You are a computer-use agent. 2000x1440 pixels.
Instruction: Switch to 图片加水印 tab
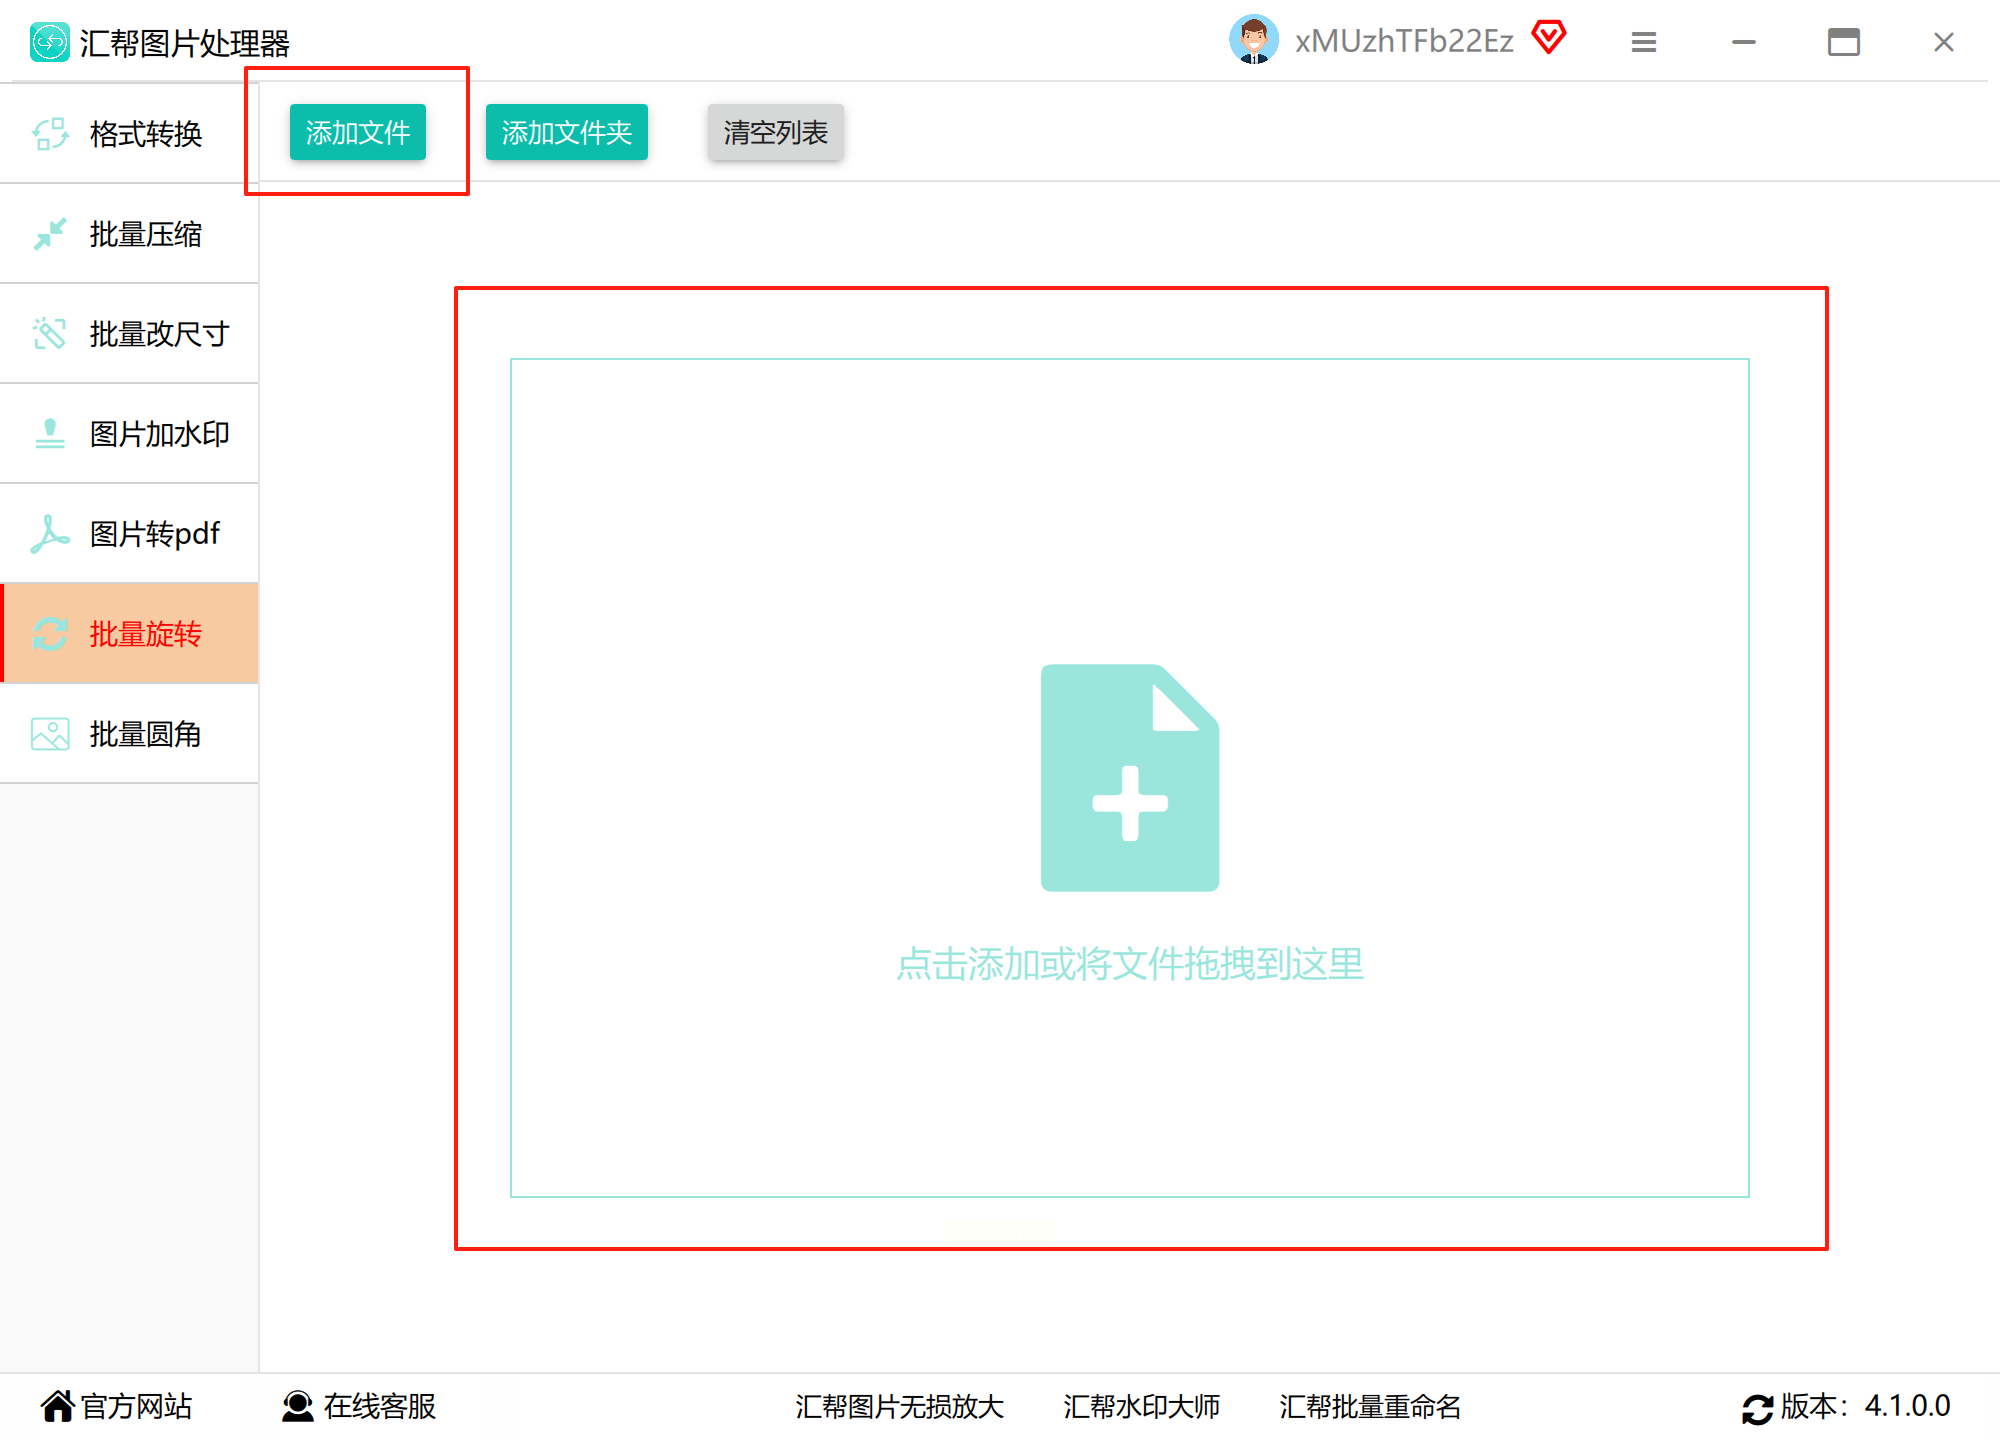tap(159, 434)
